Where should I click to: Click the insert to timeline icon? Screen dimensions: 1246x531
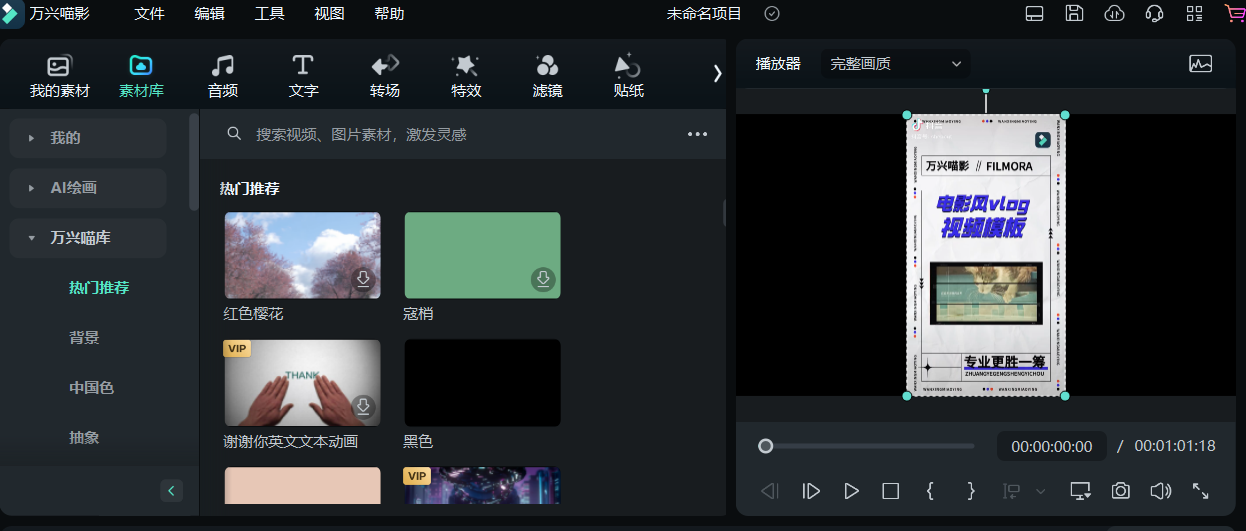(1012, 491)
